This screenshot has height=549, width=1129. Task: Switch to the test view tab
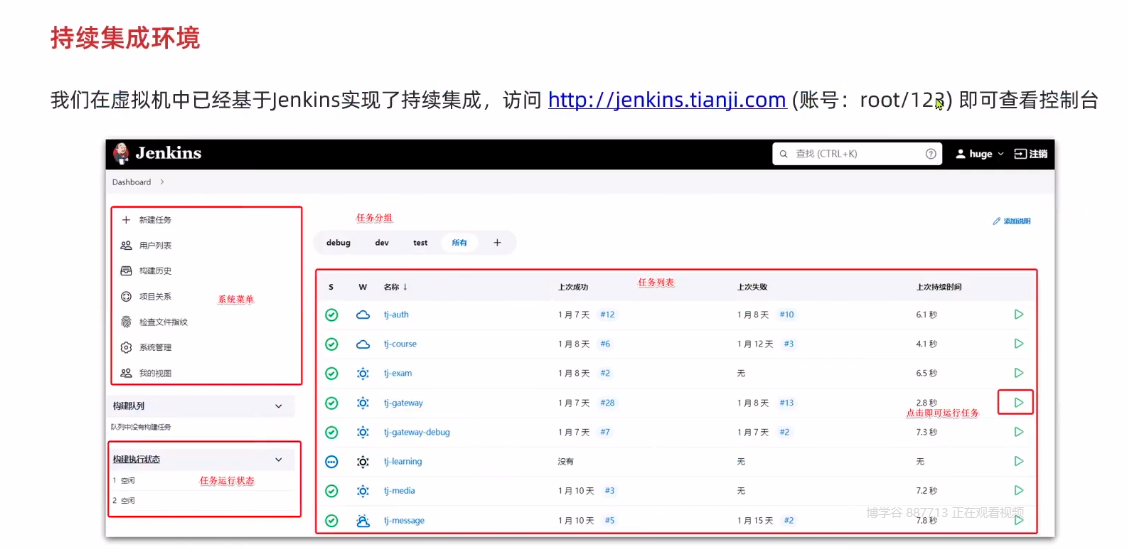pos(420,243)
